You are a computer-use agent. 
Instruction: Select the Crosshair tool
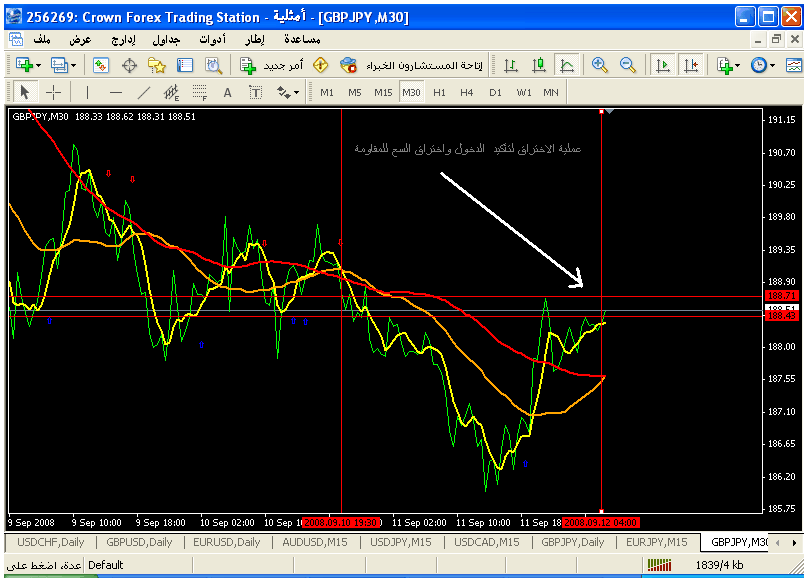(53, 93)
